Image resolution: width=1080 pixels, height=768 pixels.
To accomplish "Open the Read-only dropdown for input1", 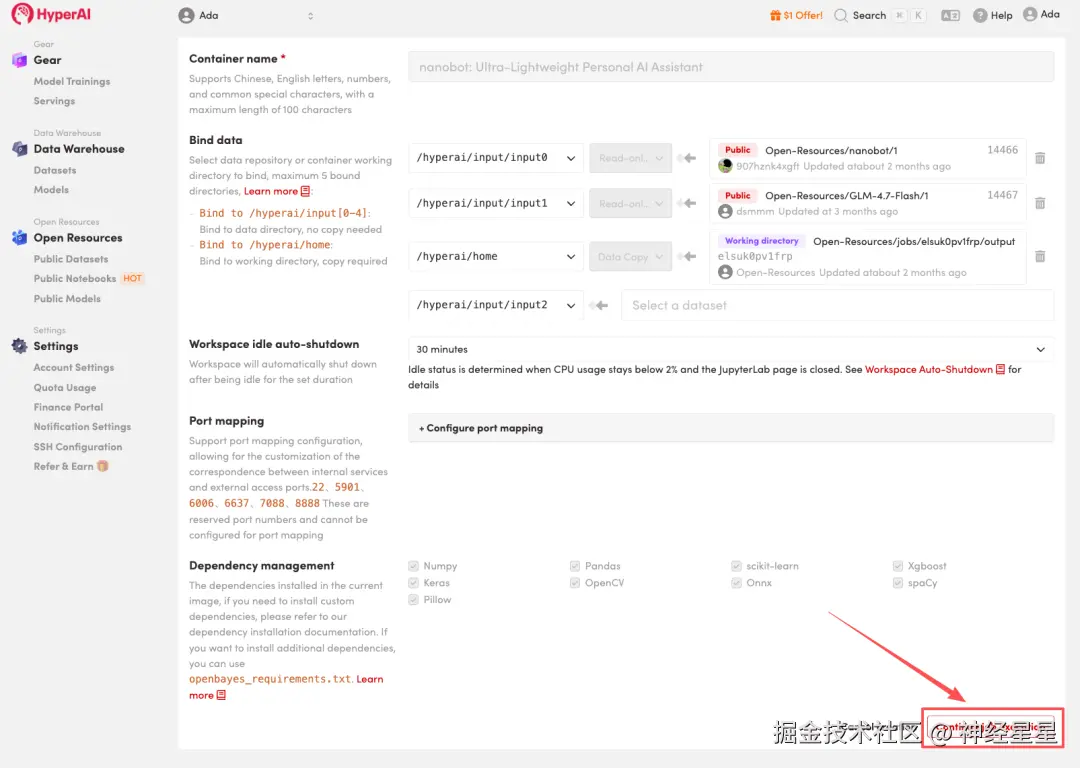I will 630,203.
